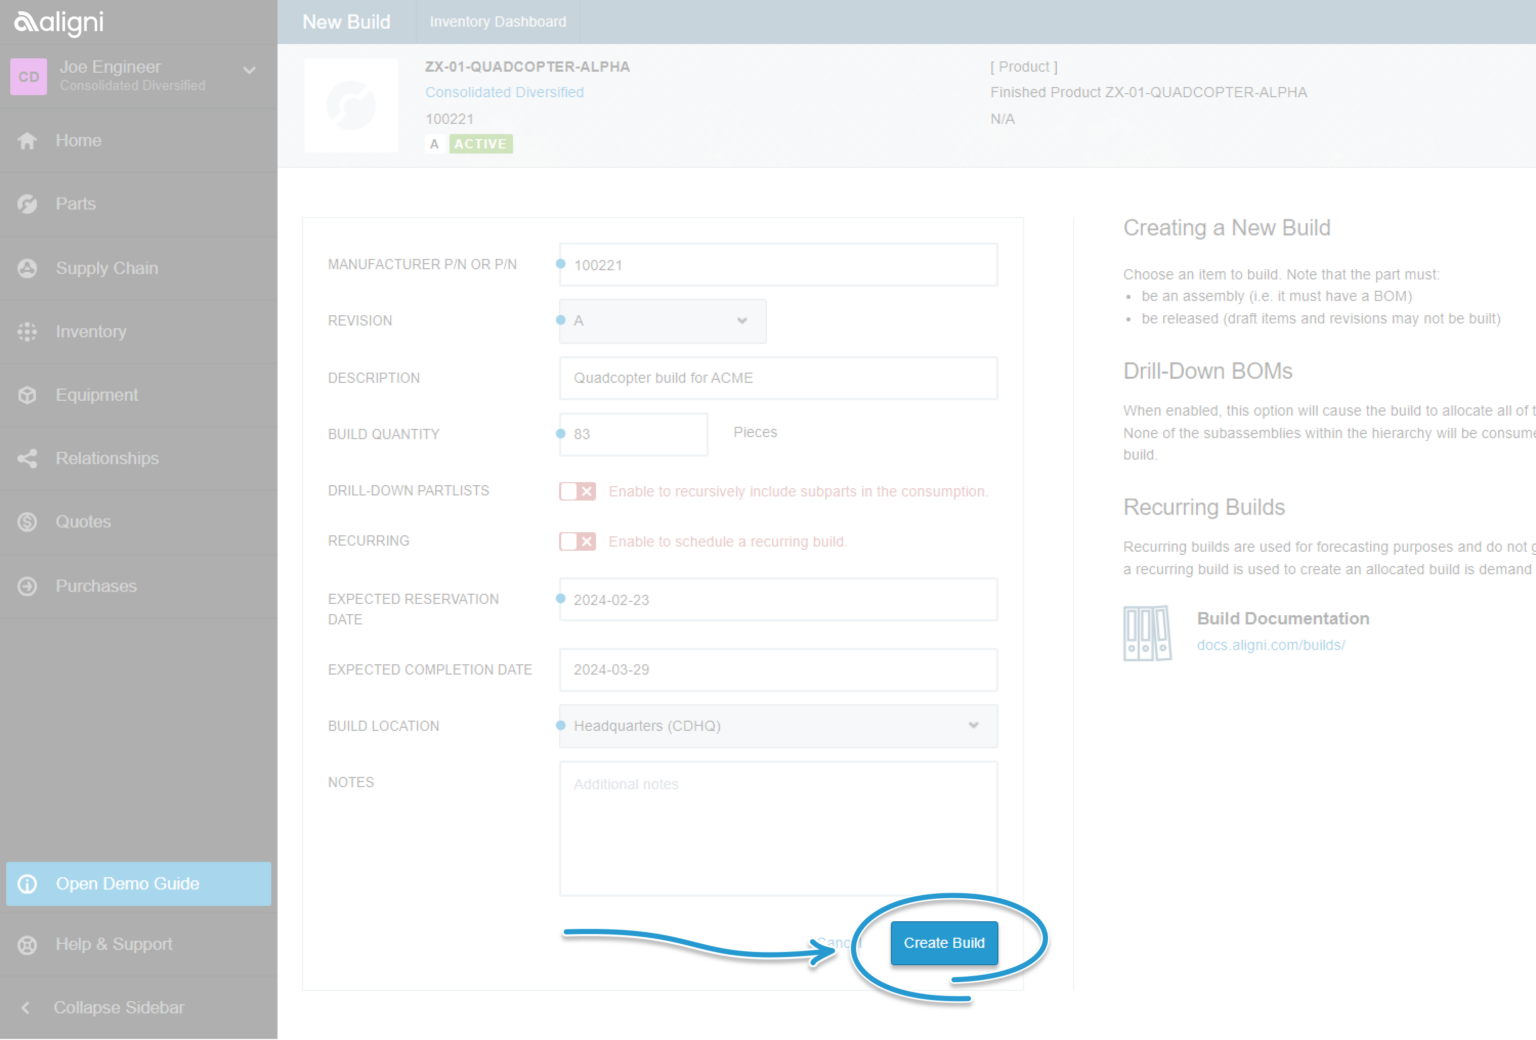Enable Drill-Down Partlists toggle
Screen dimensions: 1536x1040
pos(577,491)
